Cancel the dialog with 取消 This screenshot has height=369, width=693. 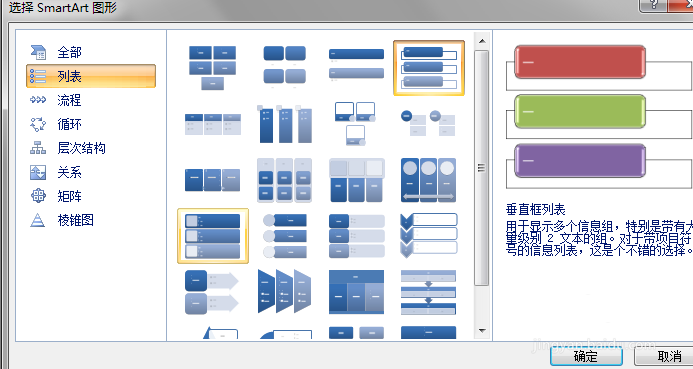tap(665, 356)
